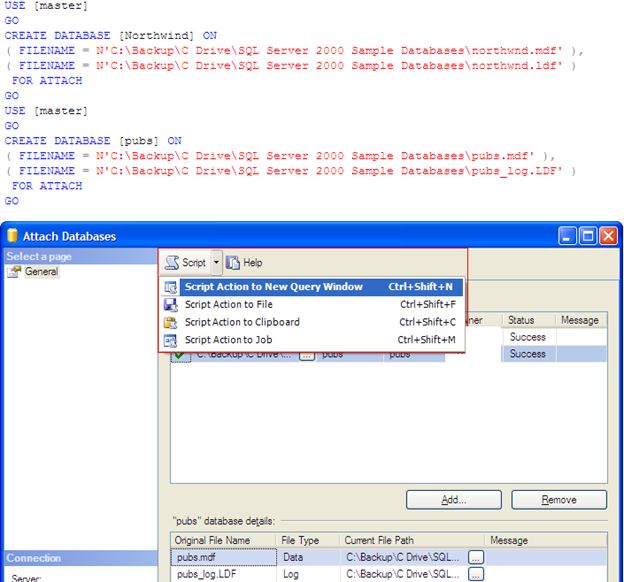Select the first Success status cell
The image size is (624, 582).
528,337
